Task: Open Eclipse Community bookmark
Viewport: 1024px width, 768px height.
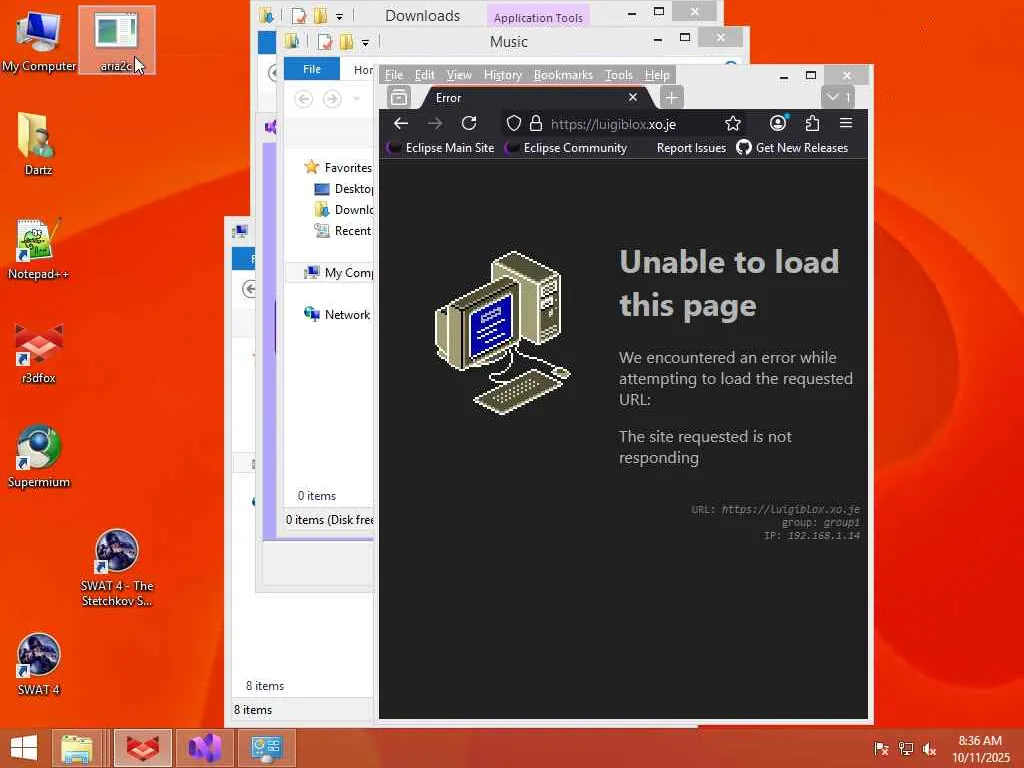Action: click(567, 148)
